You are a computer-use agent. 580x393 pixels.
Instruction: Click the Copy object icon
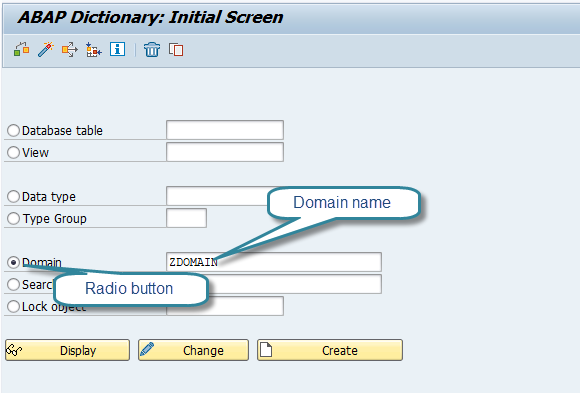pos(176,50)
